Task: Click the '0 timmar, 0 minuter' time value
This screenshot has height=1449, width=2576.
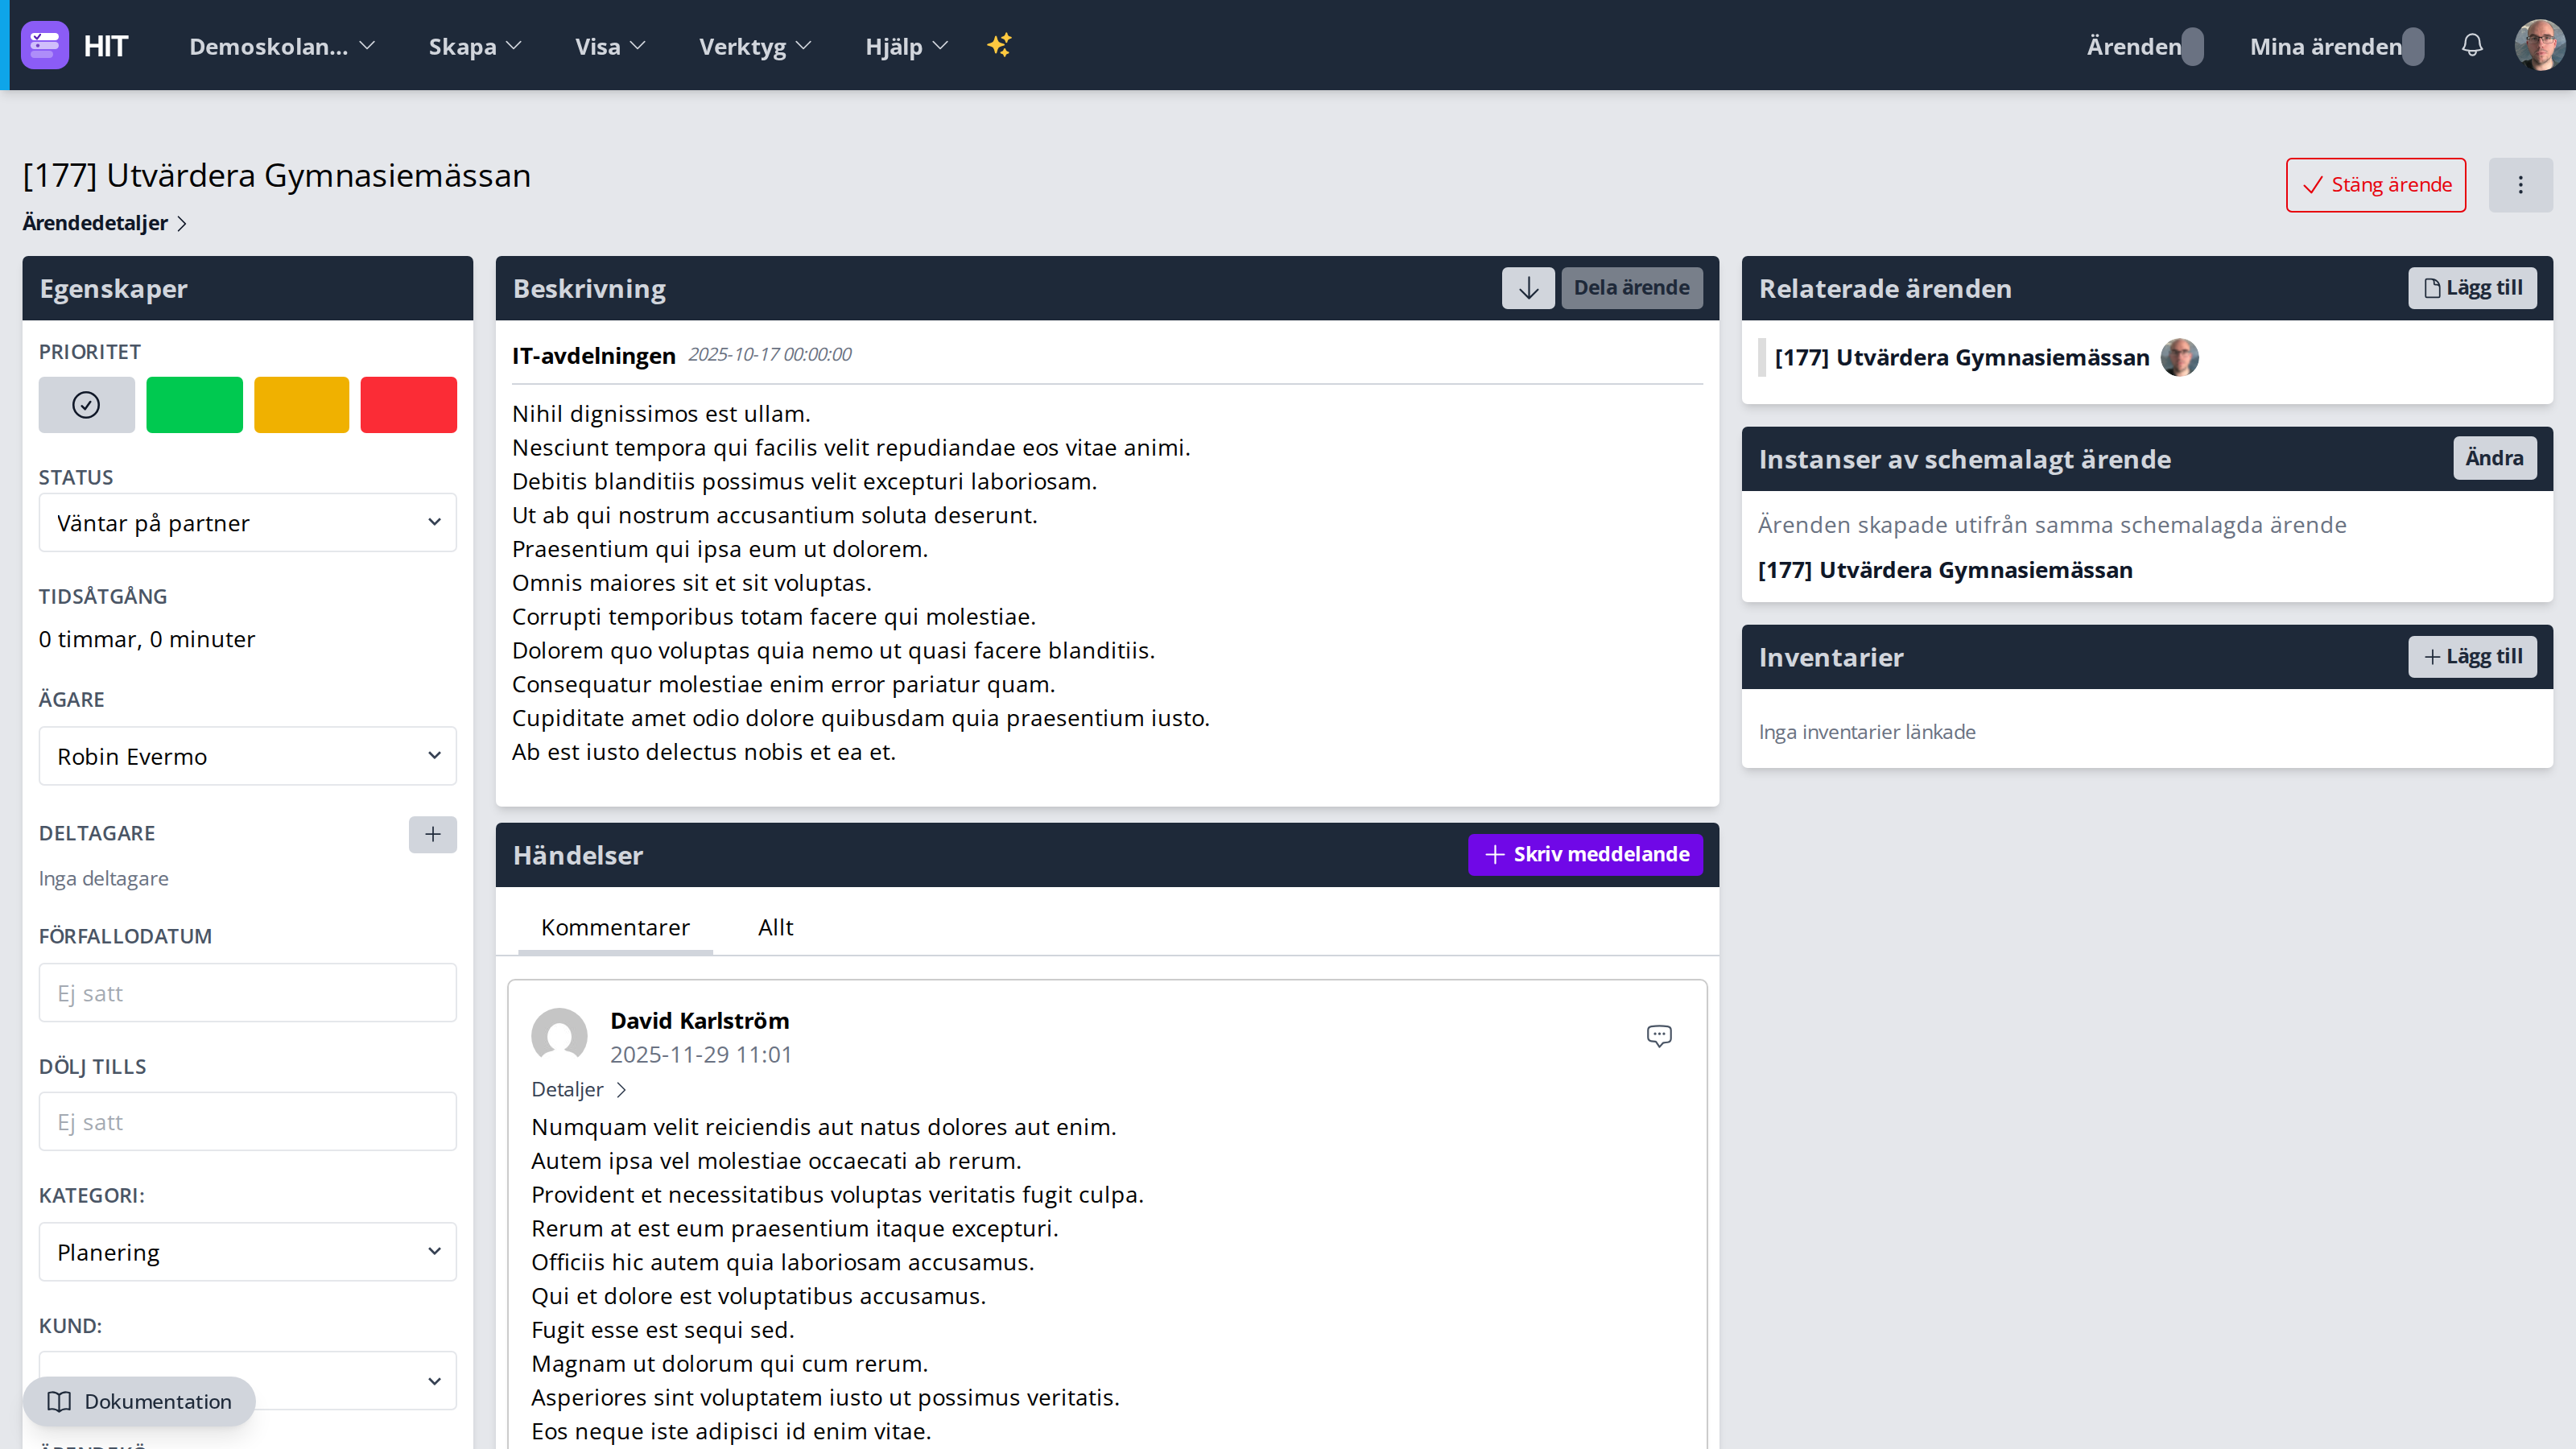Action: click(147, 639)
